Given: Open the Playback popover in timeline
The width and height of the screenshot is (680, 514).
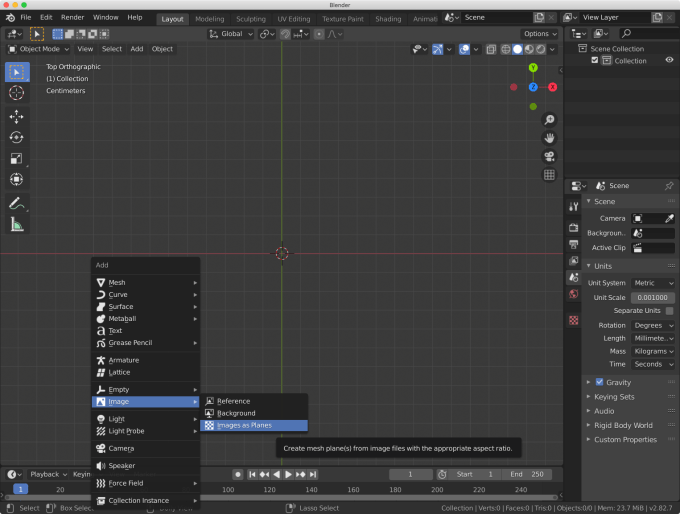Looking at the screenshot, I should click(x=45, y=474).
